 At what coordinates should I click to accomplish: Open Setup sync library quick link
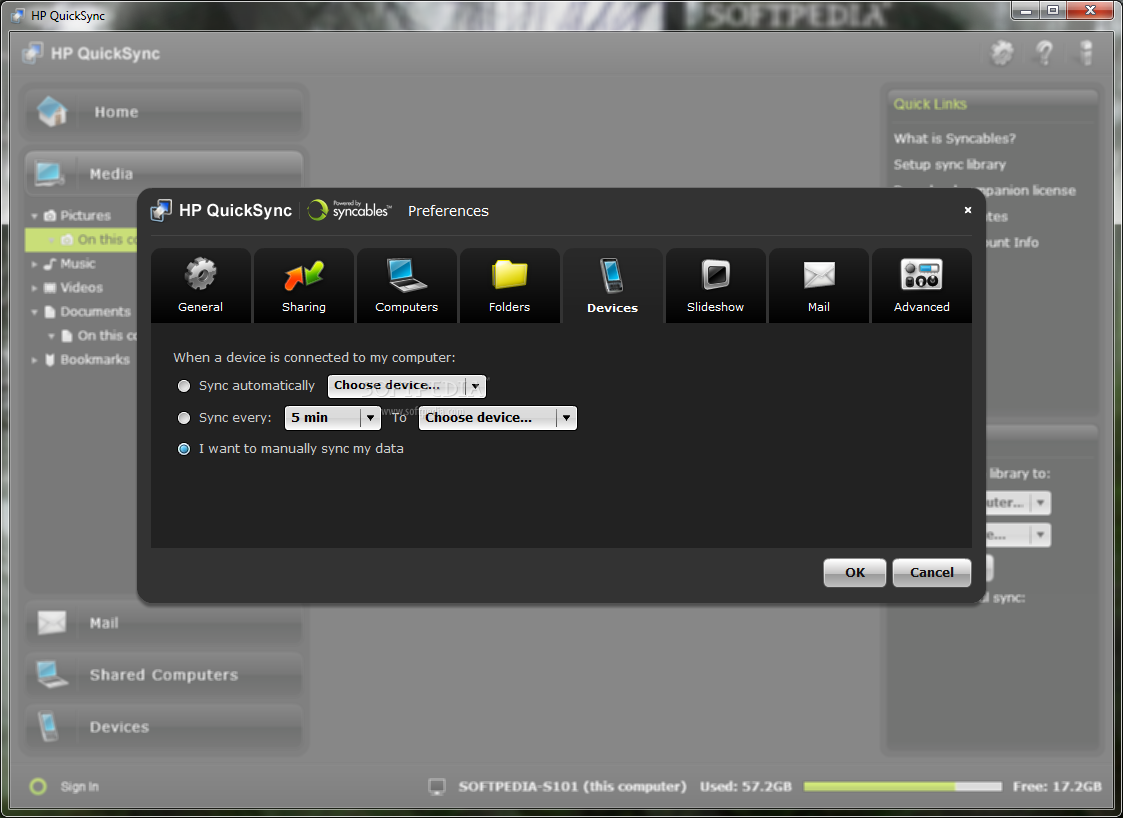(949, 164)
